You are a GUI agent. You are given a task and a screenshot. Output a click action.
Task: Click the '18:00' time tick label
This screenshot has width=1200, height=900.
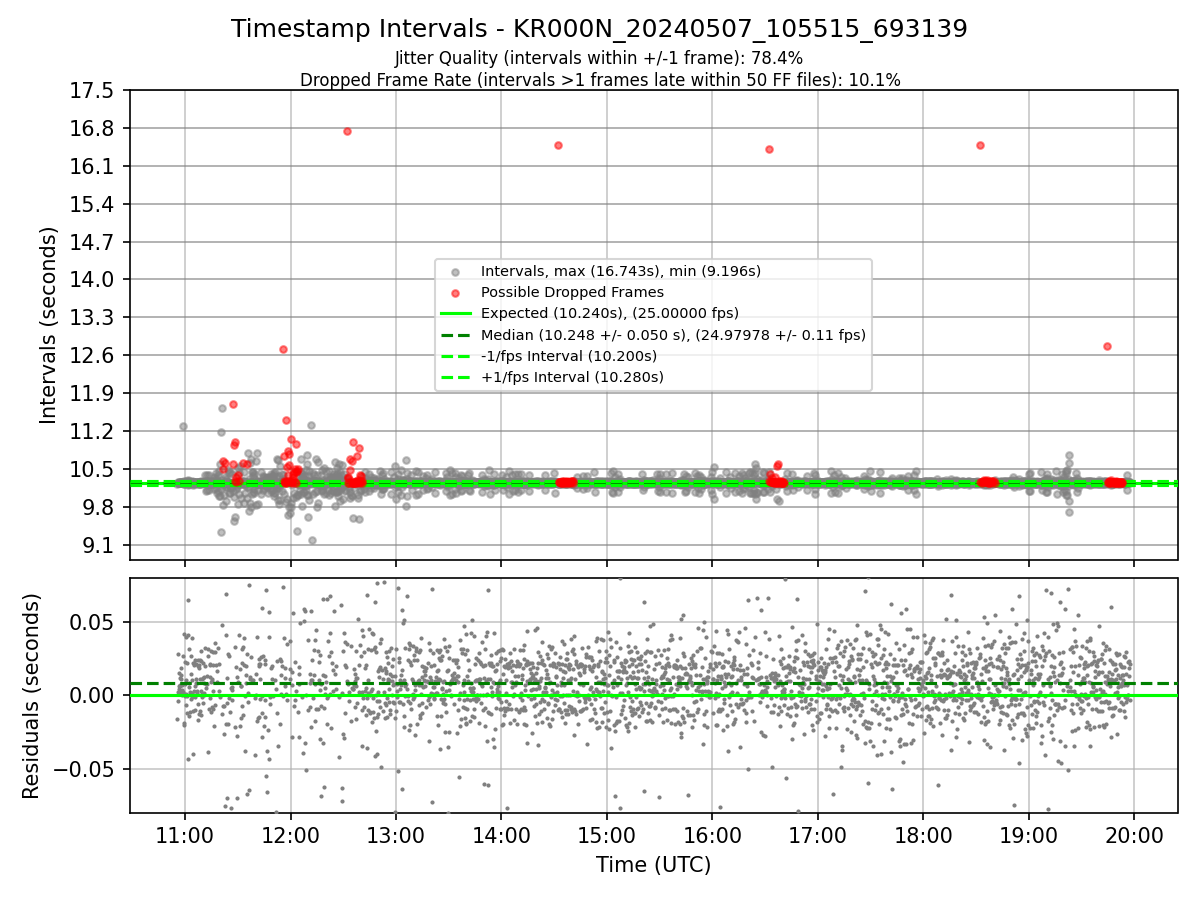(x=923, y=836)
